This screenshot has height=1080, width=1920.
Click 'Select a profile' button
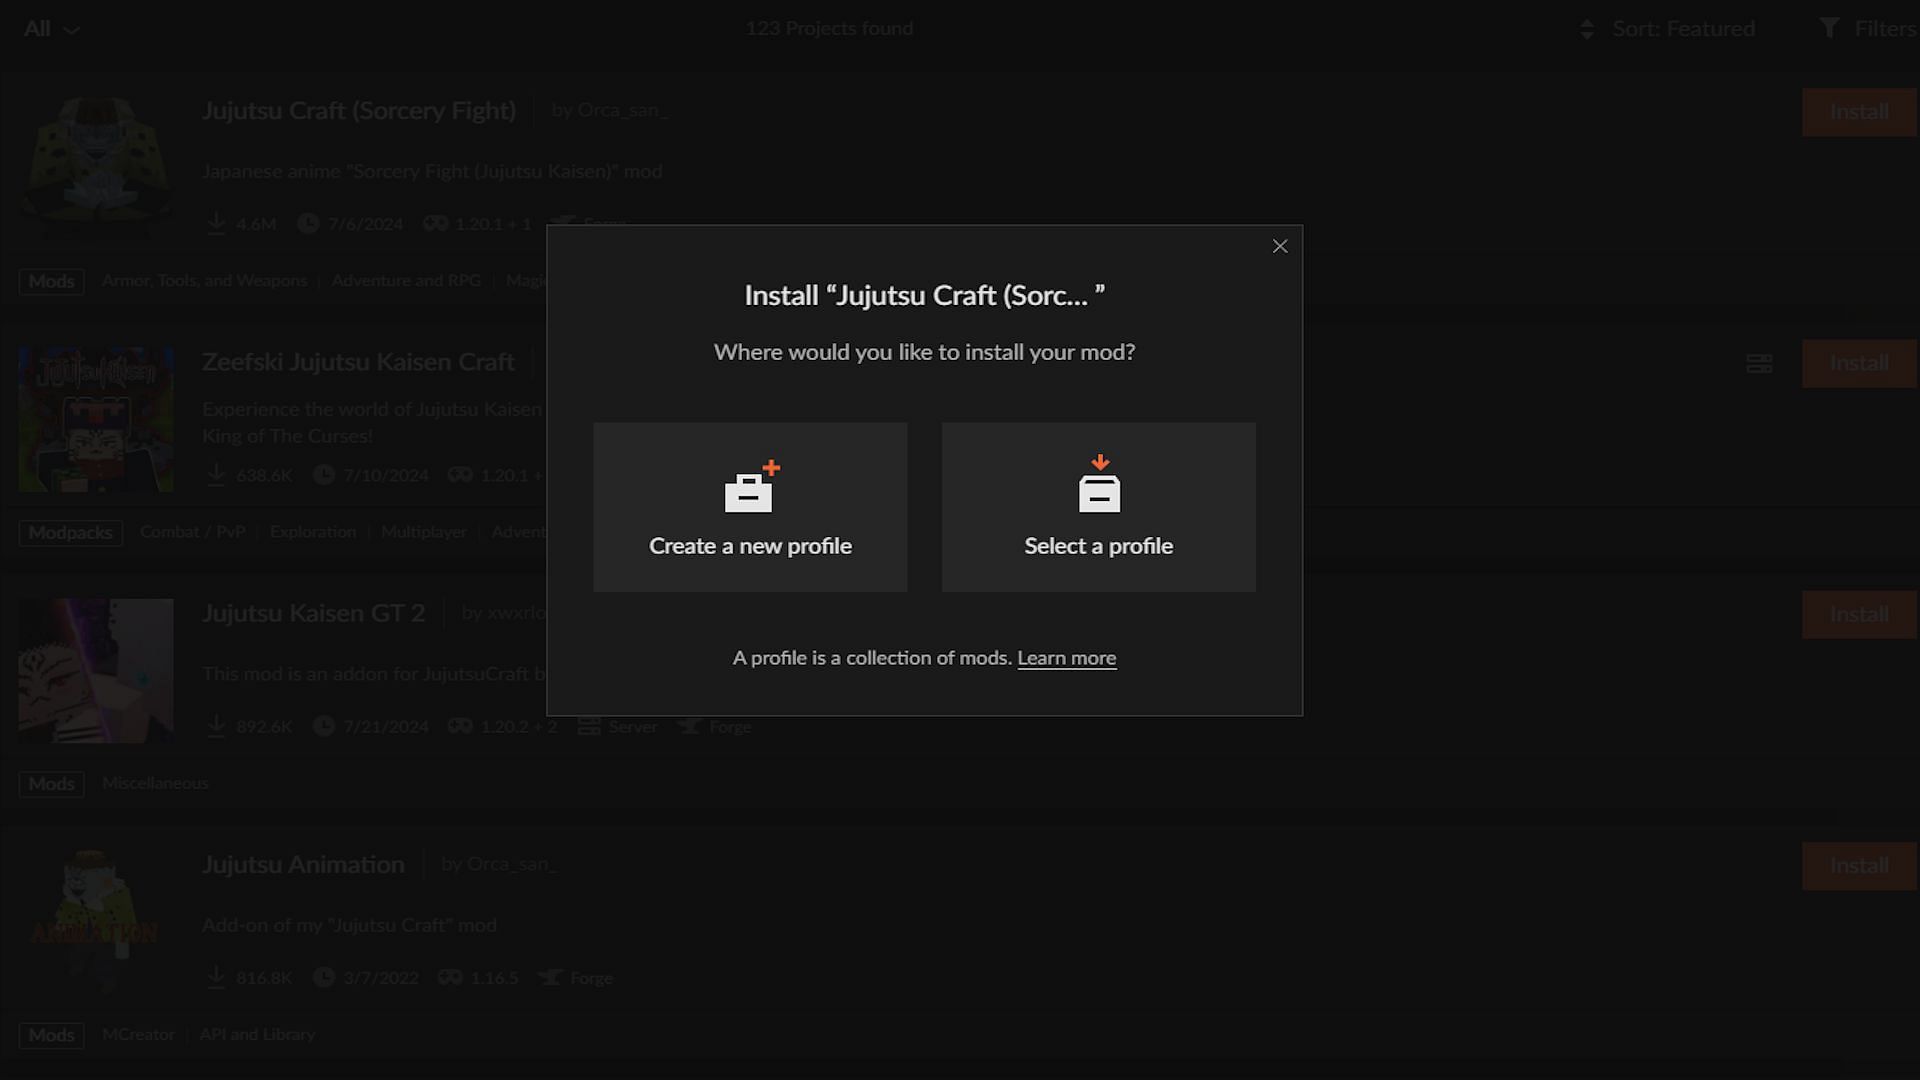(x=1098, y=506)
